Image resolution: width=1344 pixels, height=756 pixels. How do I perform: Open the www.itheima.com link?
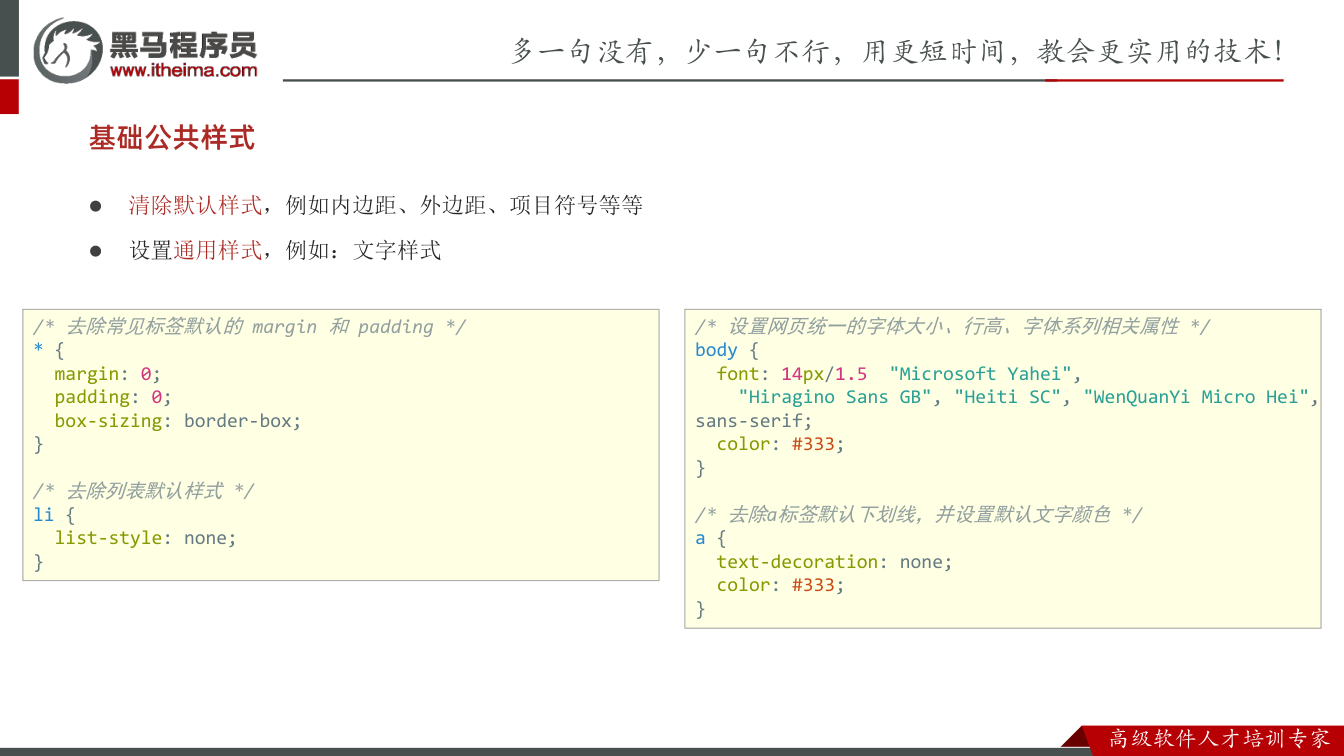pyautogui.click(x=184, y=70)
